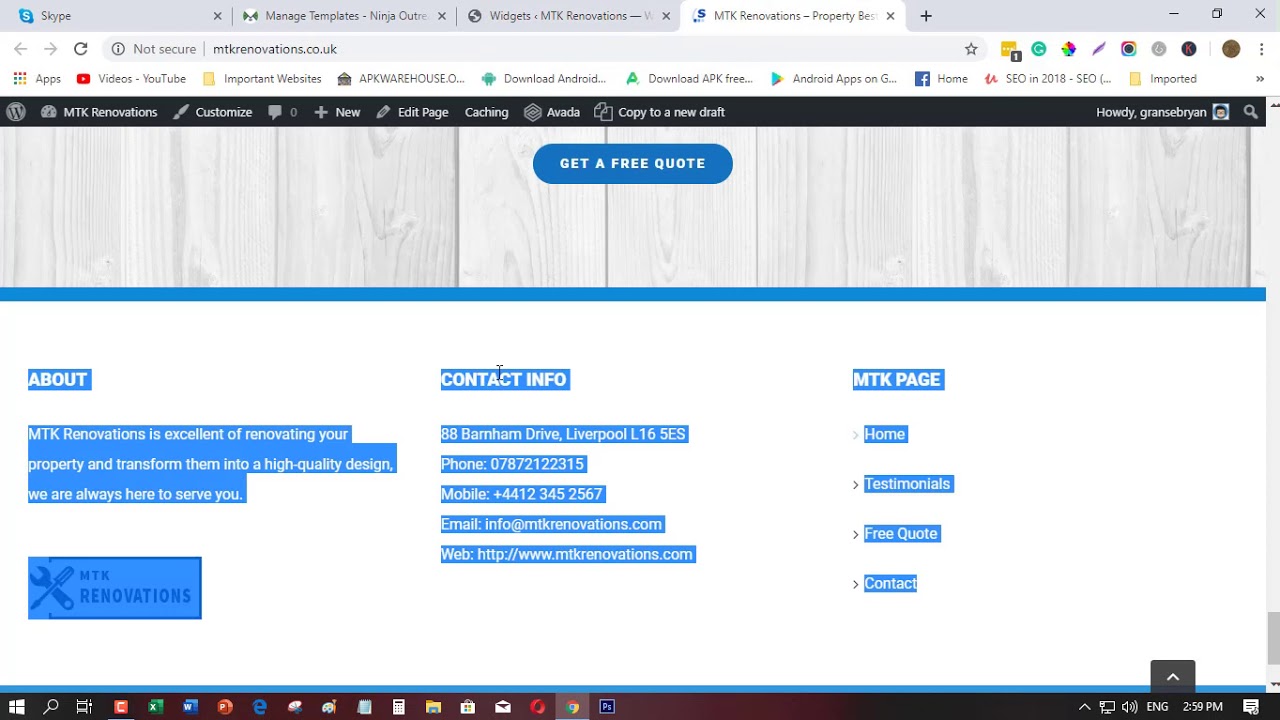Screen dimensions: 1280x720
Task: Click the page vertical scrollbar thumb
Action: 1273,637
